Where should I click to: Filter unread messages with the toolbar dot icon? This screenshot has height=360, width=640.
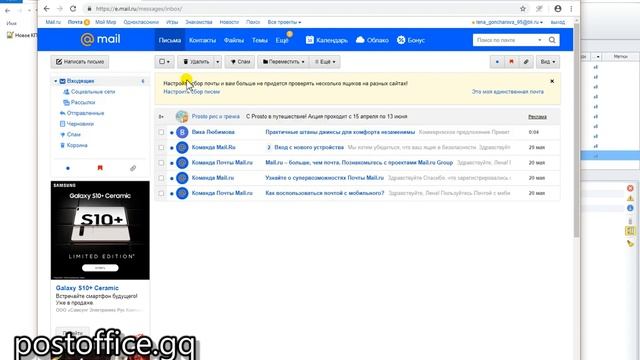click(497, 62)
